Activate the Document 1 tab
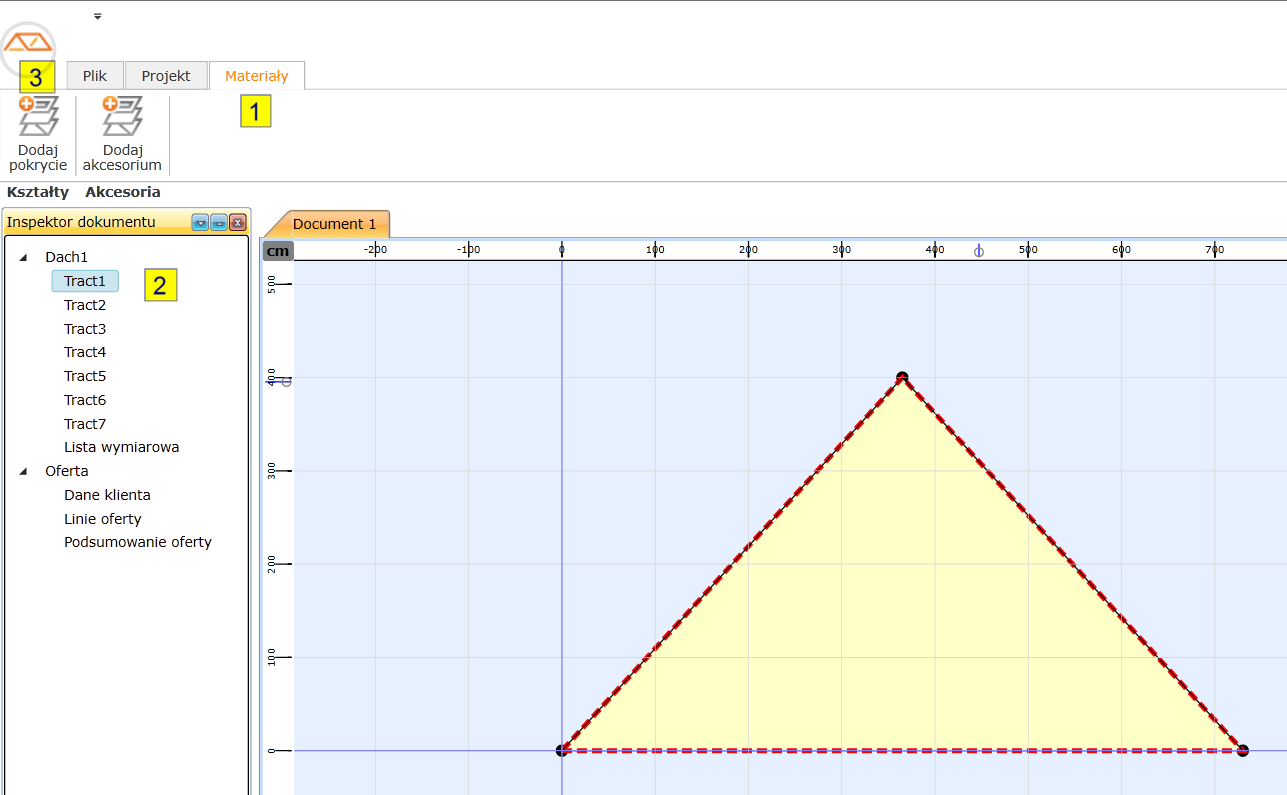Screen dimensions: 1287x795 tap(334, 224)
